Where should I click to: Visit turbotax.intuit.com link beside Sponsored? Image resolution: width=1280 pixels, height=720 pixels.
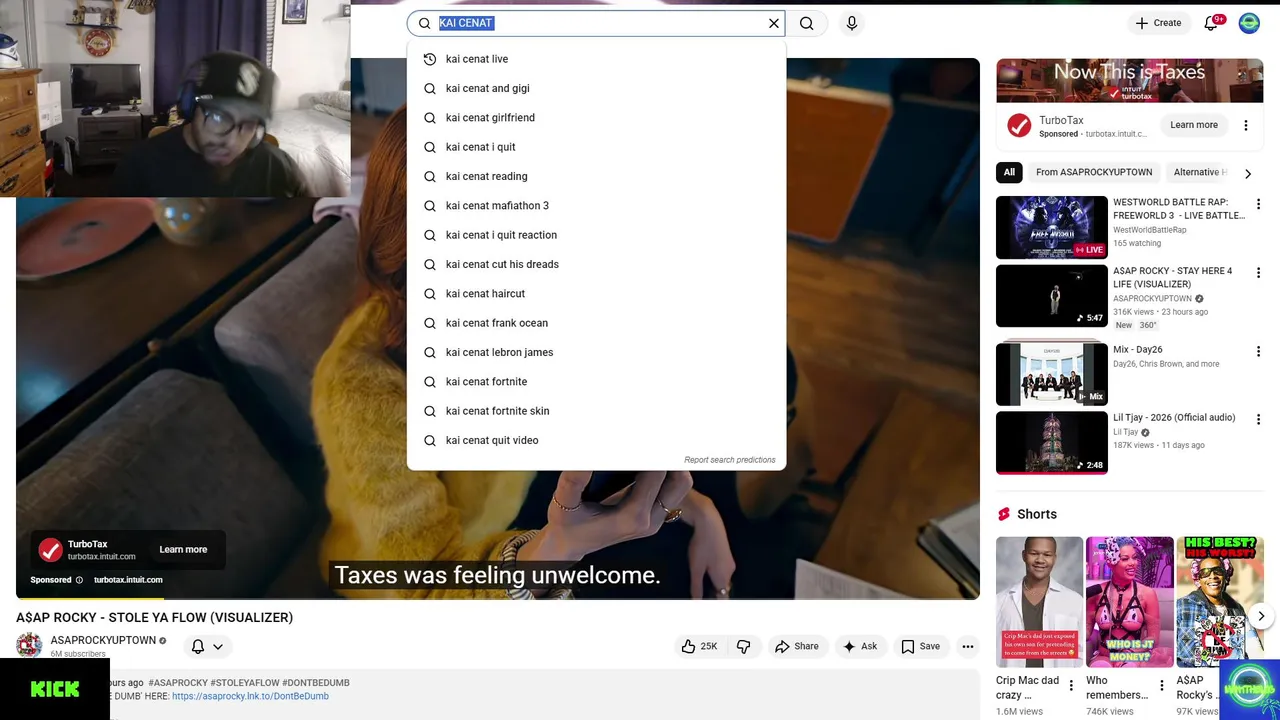(128, 580)
